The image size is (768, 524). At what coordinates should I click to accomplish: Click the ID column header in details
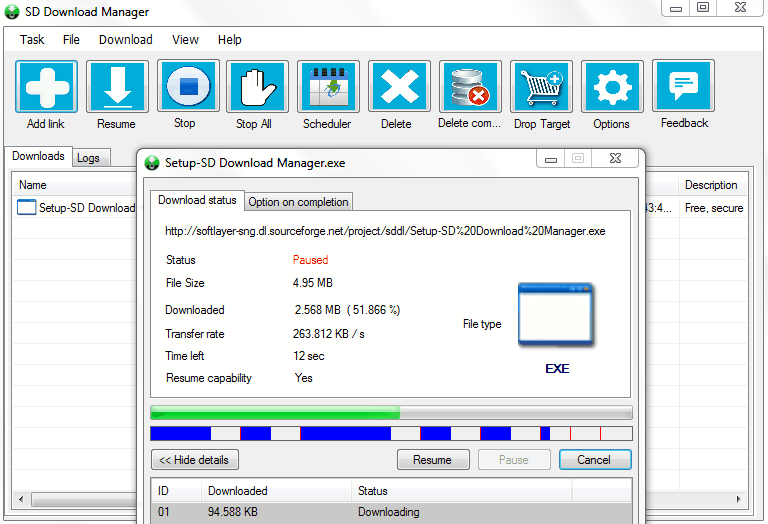pos(176,491)
